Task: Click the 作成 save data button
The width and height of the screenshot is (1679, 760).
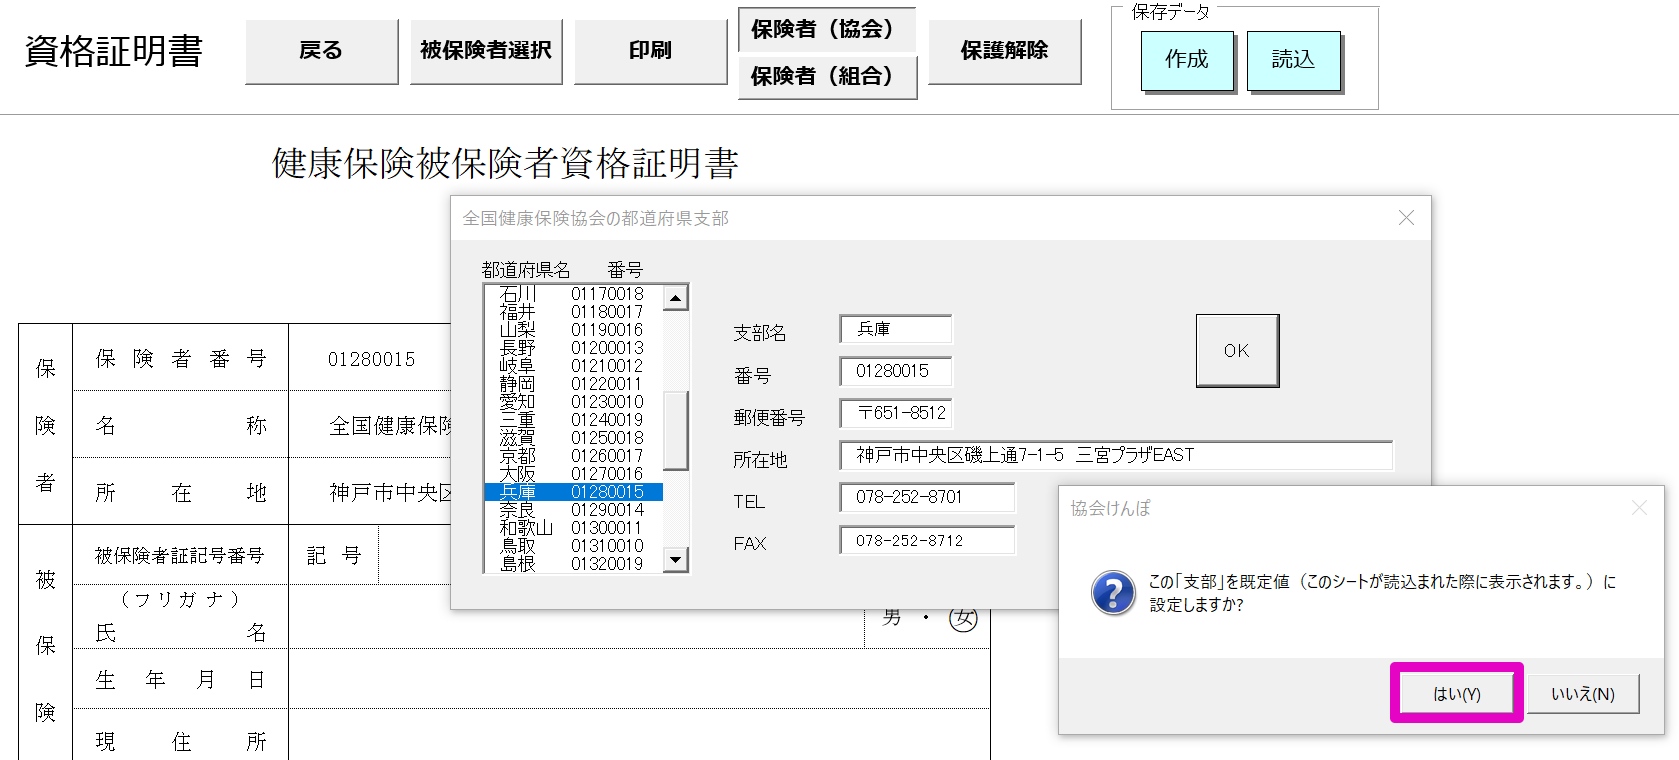Action: (x=1187, y=60)
